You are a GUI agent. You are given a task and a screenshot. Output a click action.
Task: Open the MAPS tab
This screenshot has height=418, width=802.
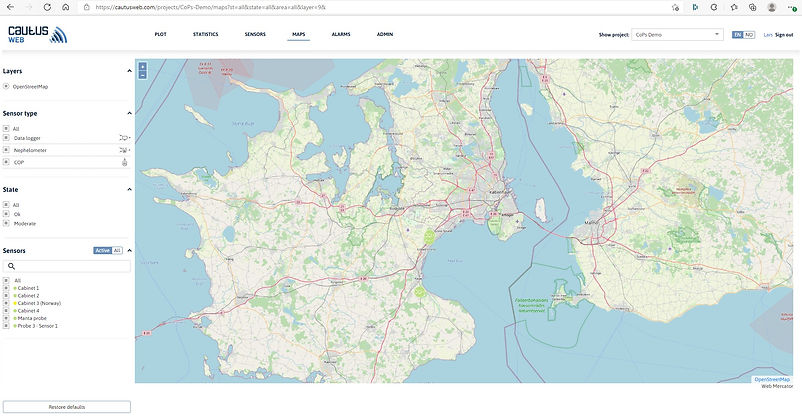(x=299, y=34)
